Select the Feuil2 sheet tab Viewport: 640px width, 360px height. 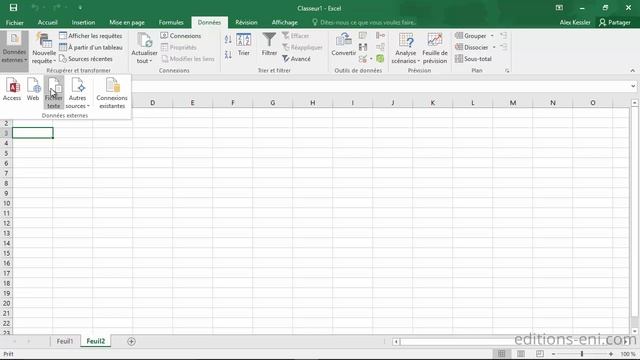(96, 341)
